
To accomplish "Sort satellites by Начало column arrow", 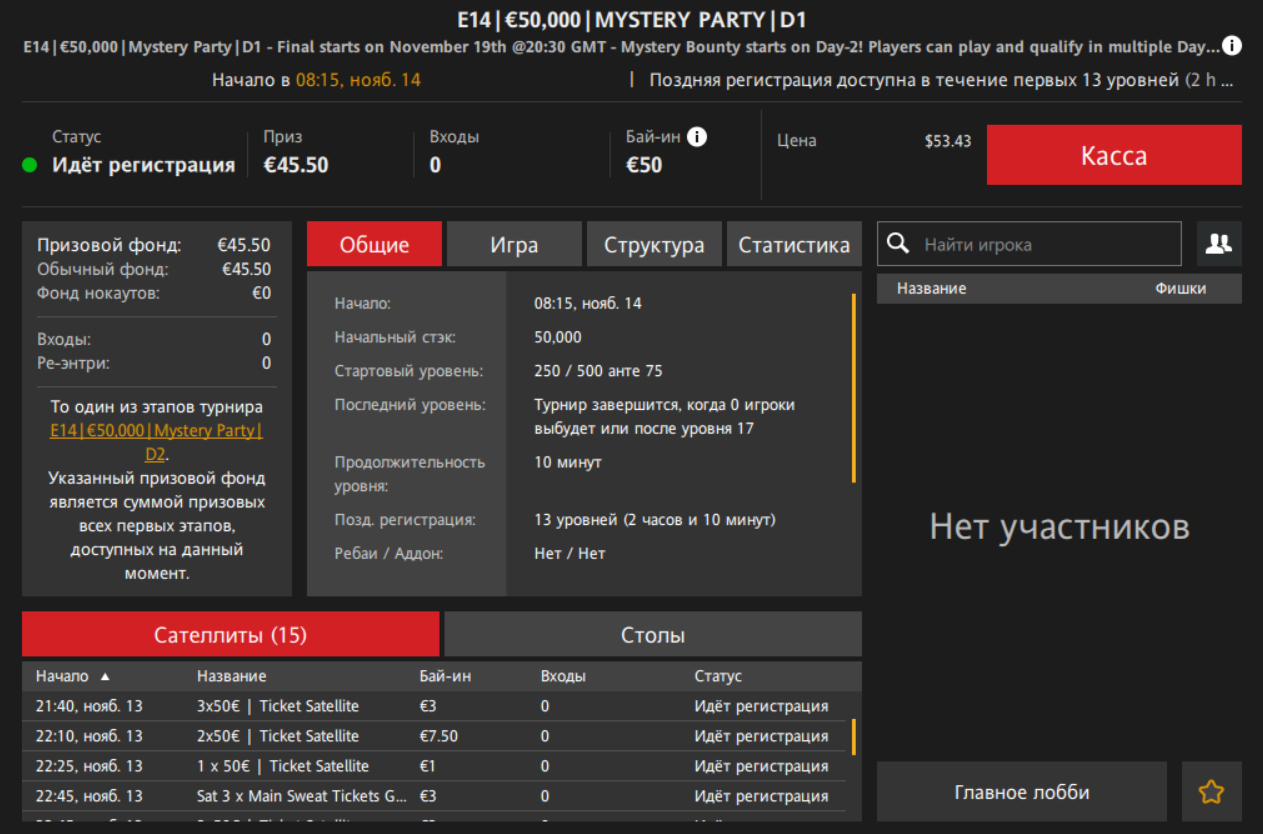I will click(105, 677).
